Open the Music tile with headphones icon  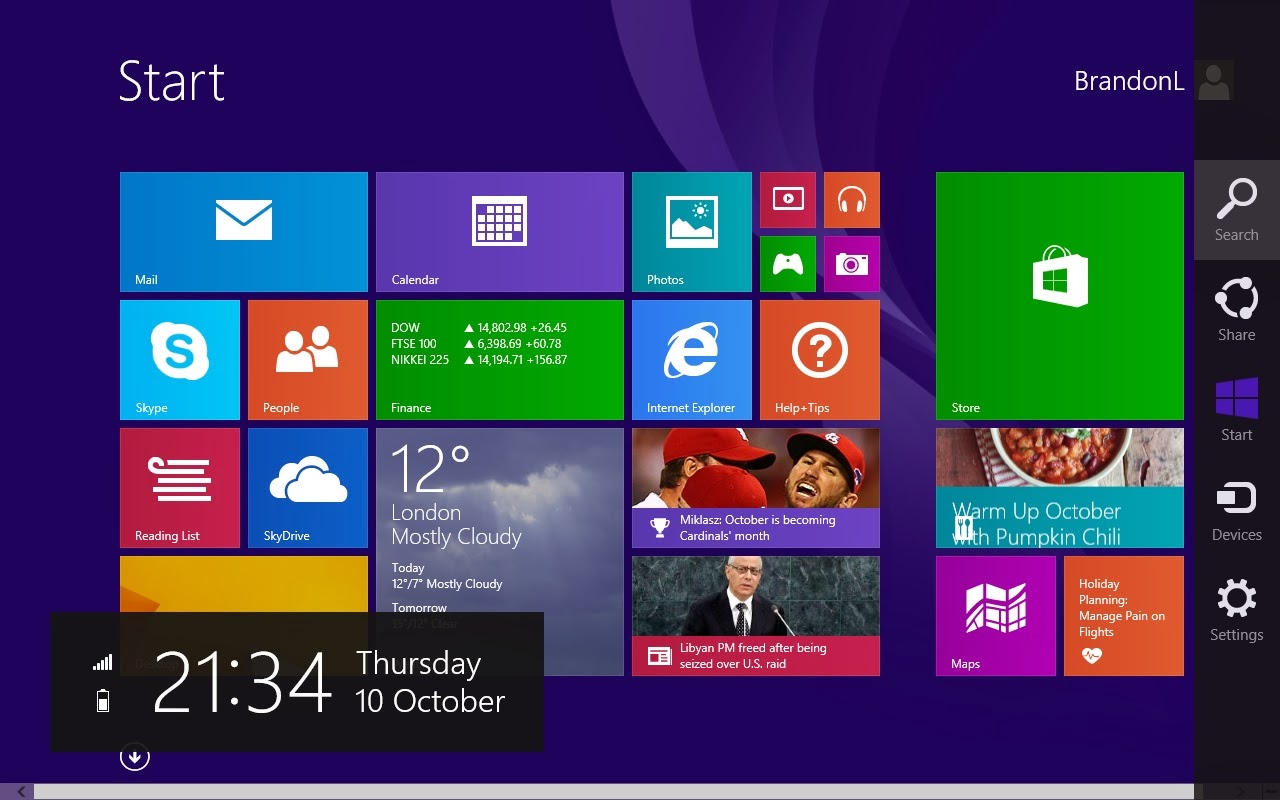tap(852, 200)
